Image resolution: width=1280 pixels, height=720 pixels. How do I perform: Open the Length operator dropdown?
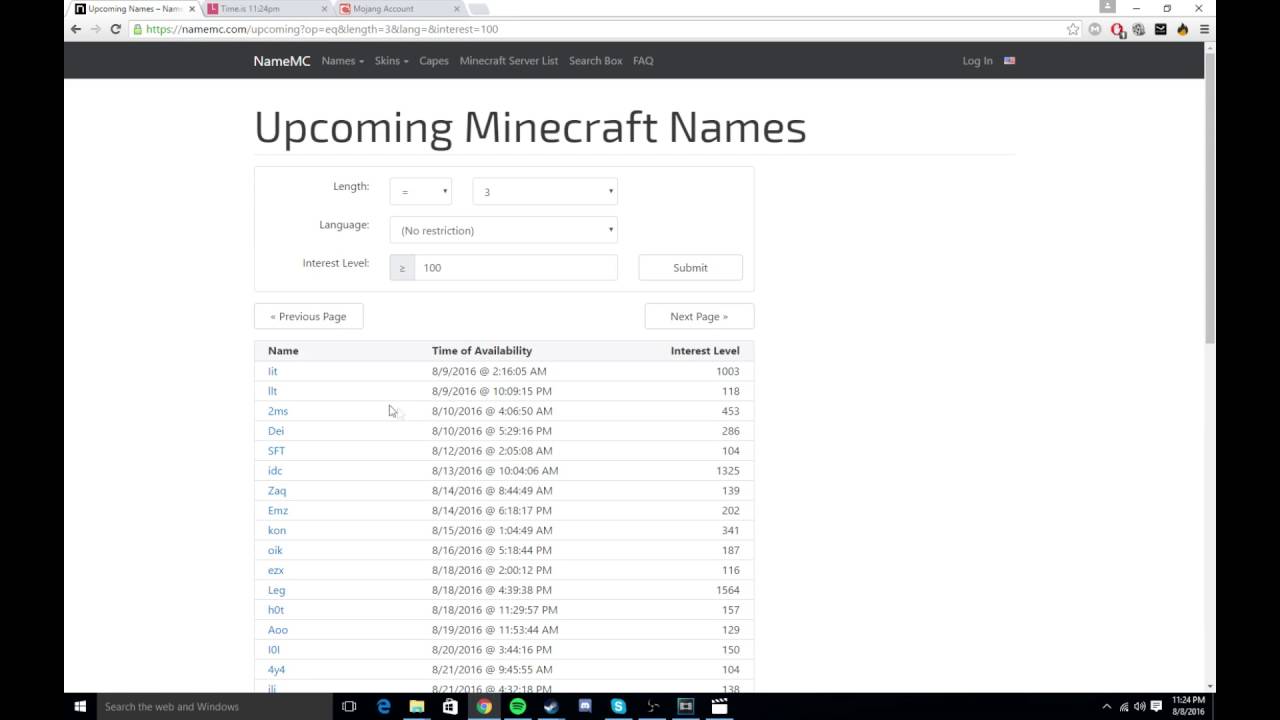coord(421,191)
